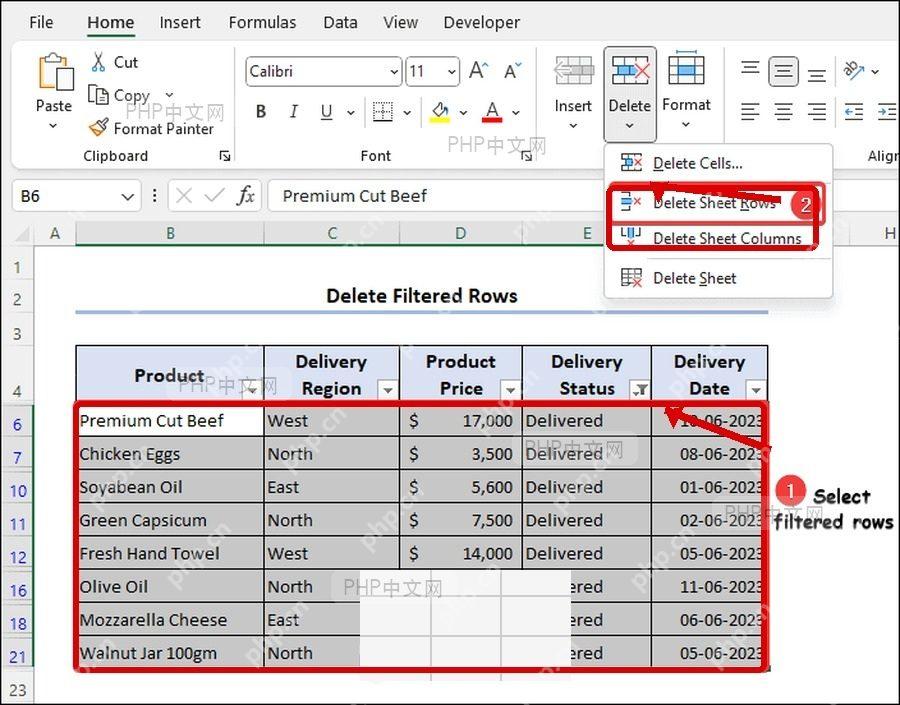Toggle Underline formatting

click(x=327, y=111)
